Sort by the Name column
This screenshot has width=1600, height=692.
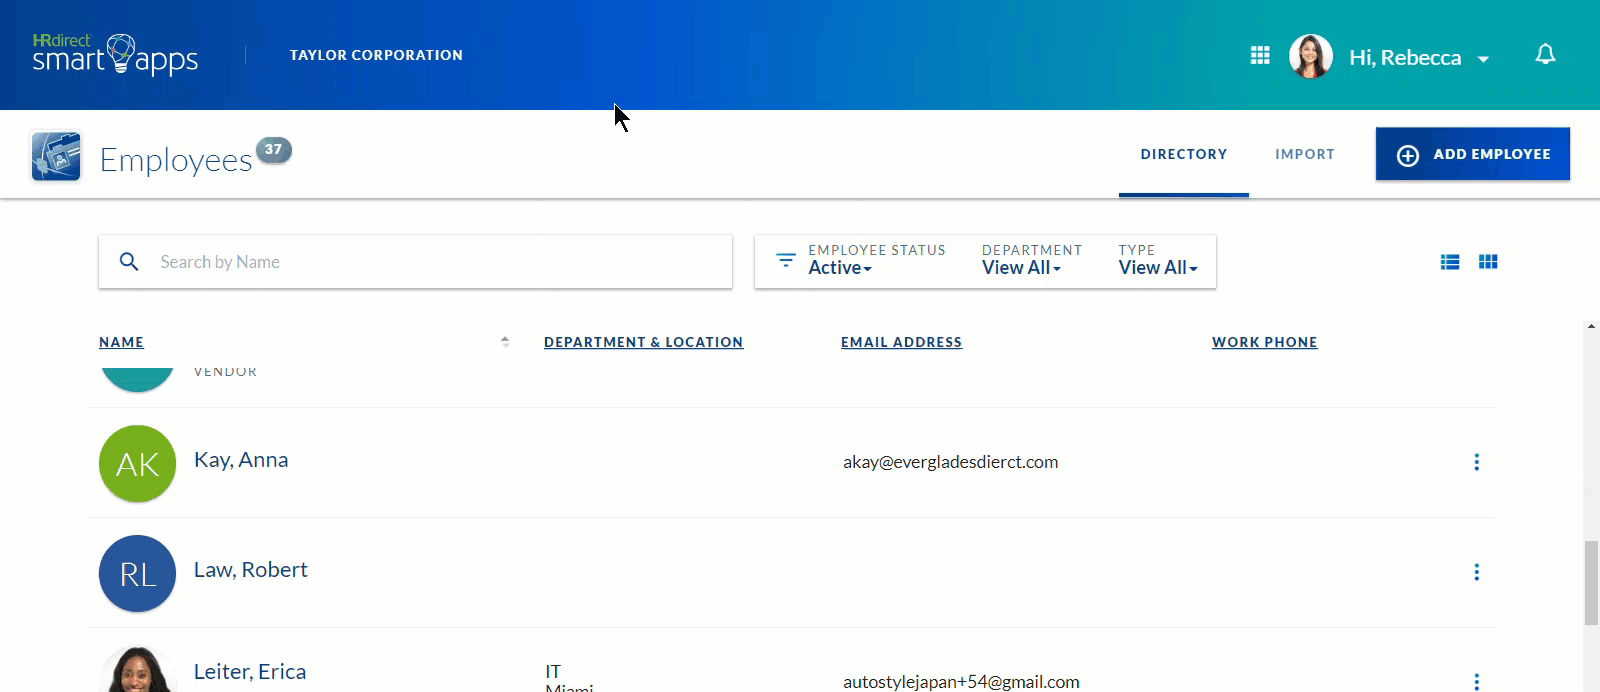tap(121, 342)
